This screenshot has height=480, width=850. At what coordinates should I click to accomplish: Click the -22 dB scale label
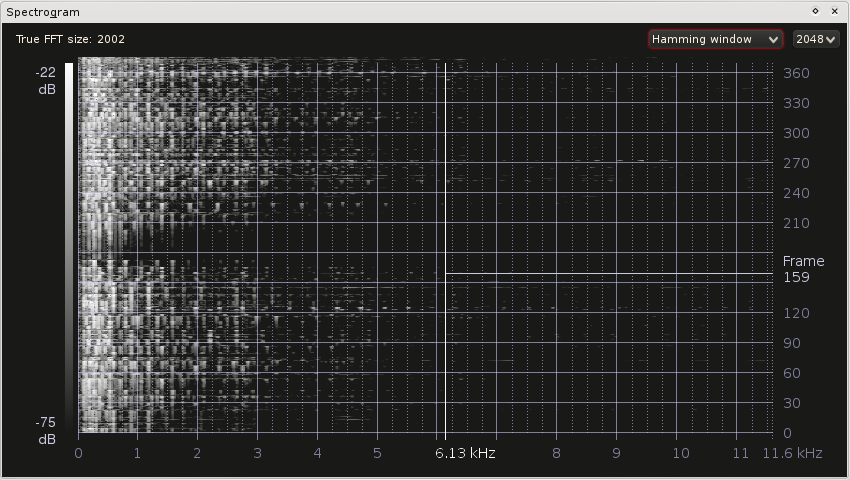pos(46,80)
